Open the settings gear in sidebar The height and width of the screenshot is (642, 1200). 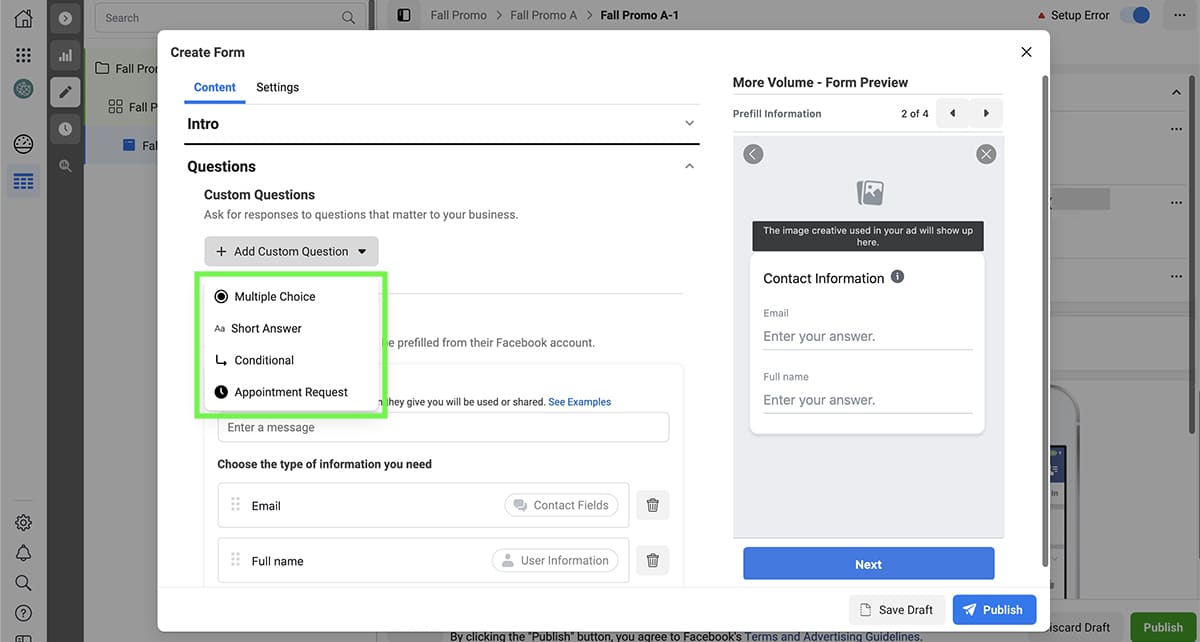tap(23, 522)
